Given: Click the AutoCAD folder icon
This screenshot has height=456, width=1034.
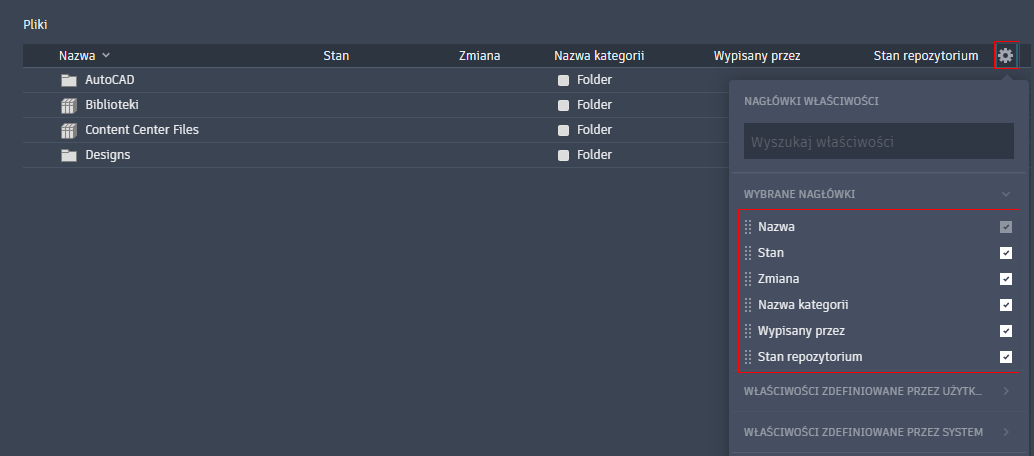Looking at the screenshot, I should 69,80.
